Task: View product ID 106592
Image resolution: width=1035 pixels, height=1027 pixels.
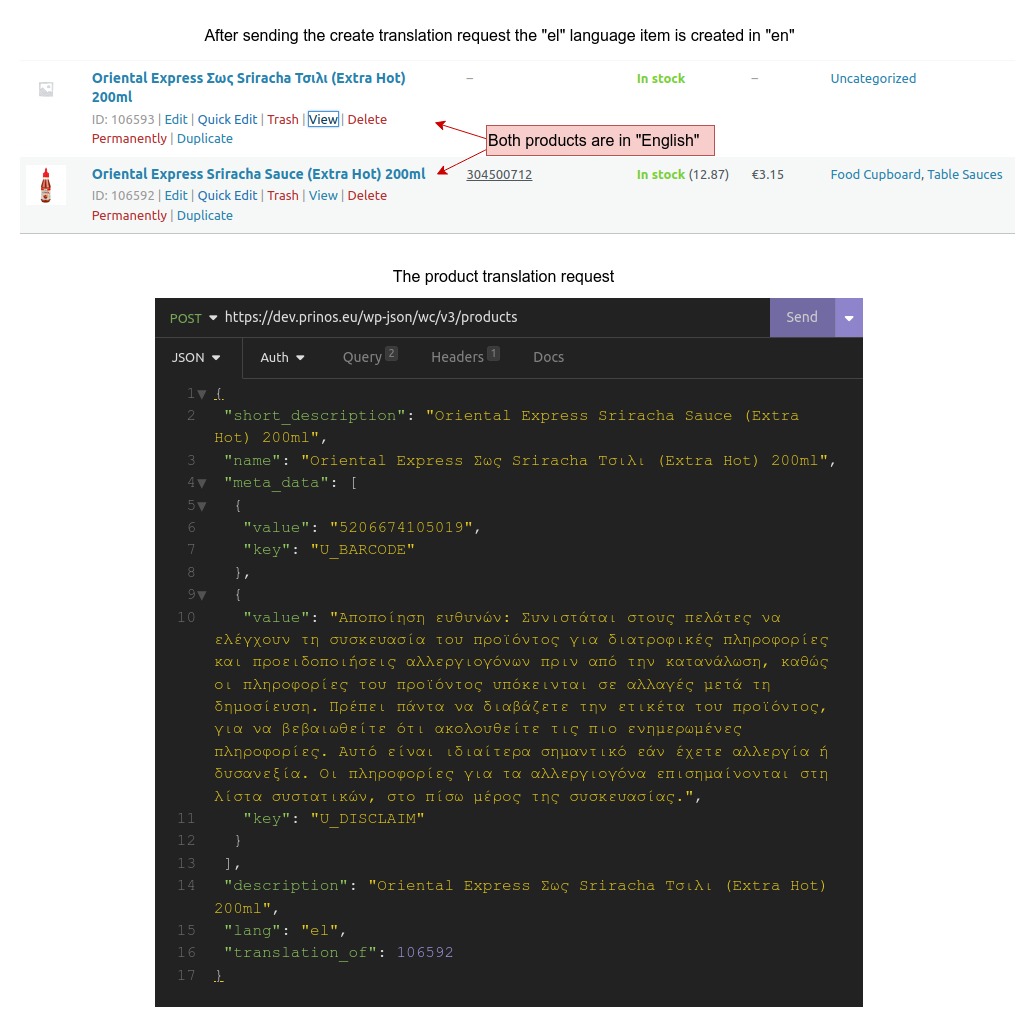Action: pos(323,195)
